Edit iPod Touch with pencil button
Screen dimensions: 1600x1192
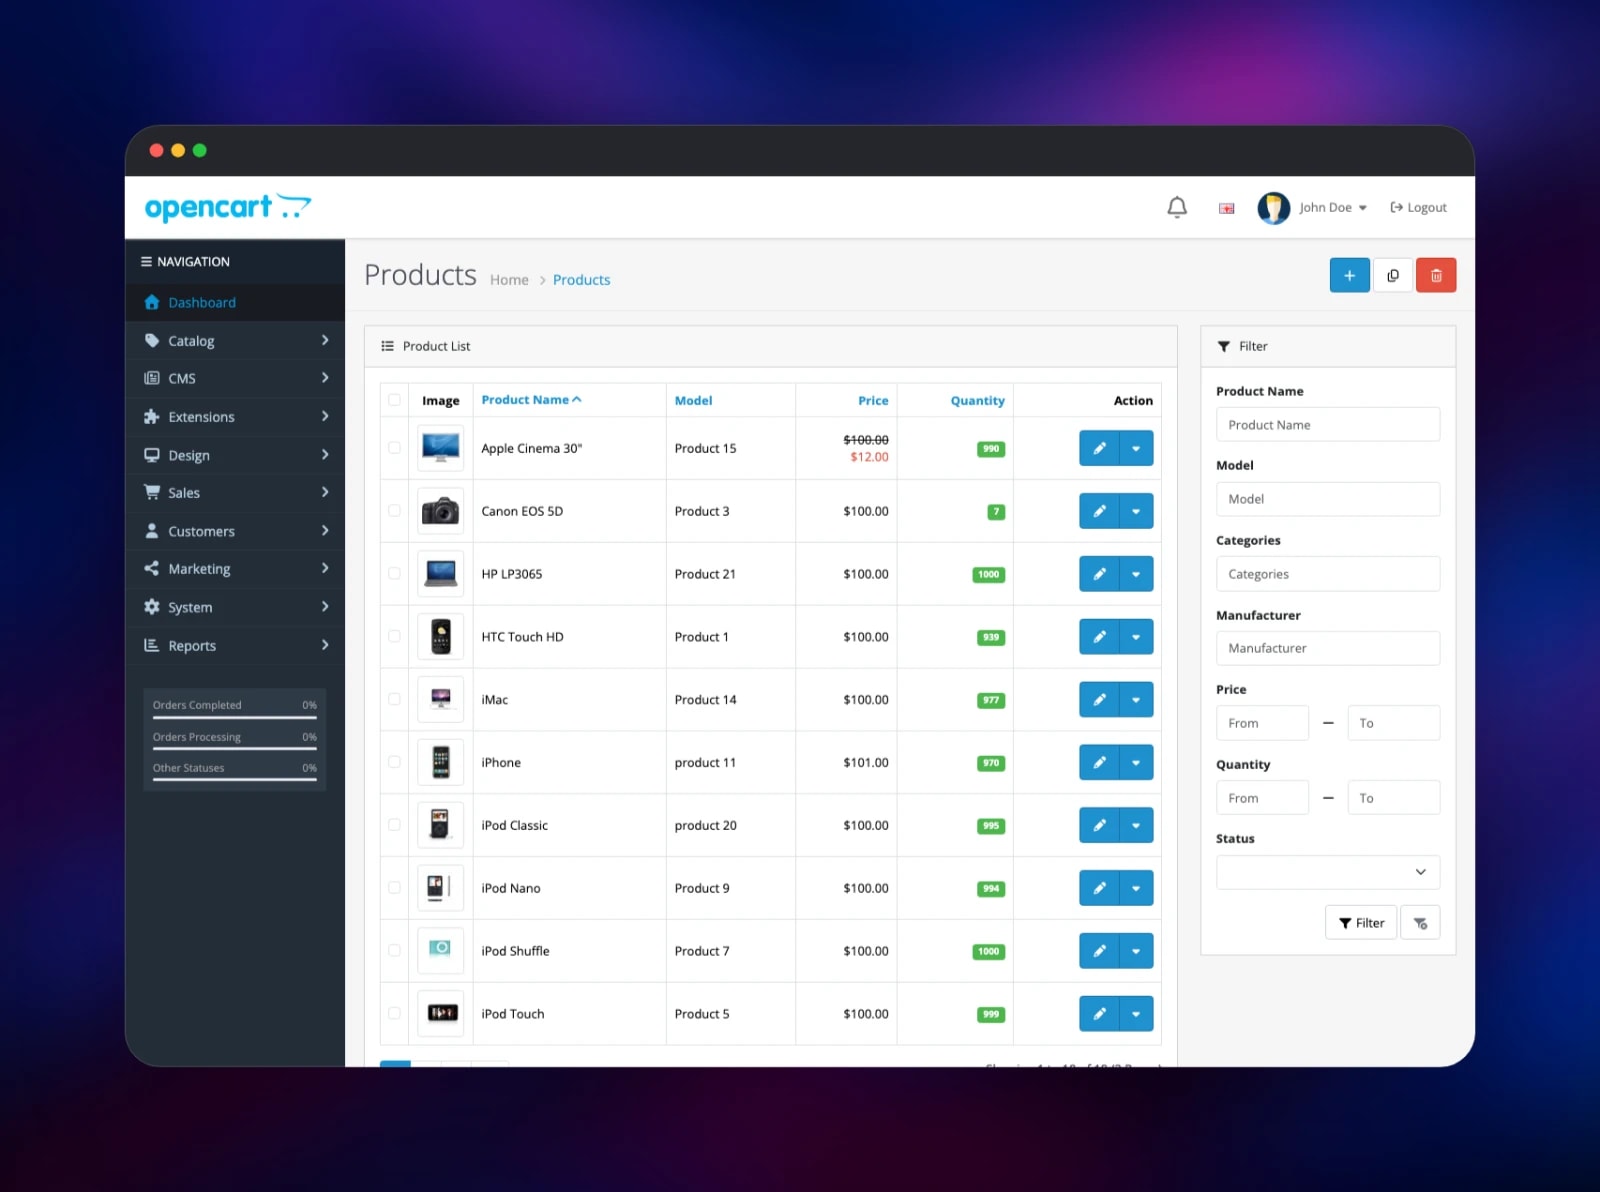tap(1099, 1014)
